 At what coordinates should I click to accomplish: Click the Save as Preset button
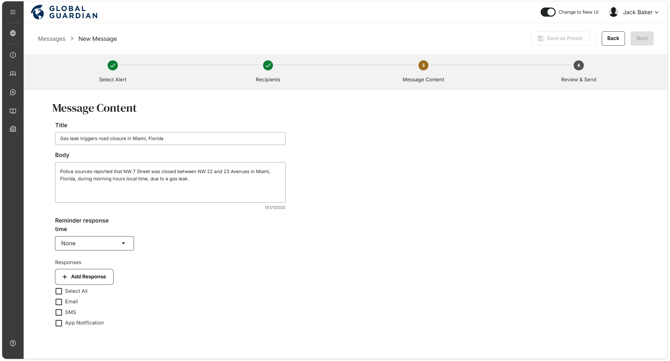click(x=560, y=38)
